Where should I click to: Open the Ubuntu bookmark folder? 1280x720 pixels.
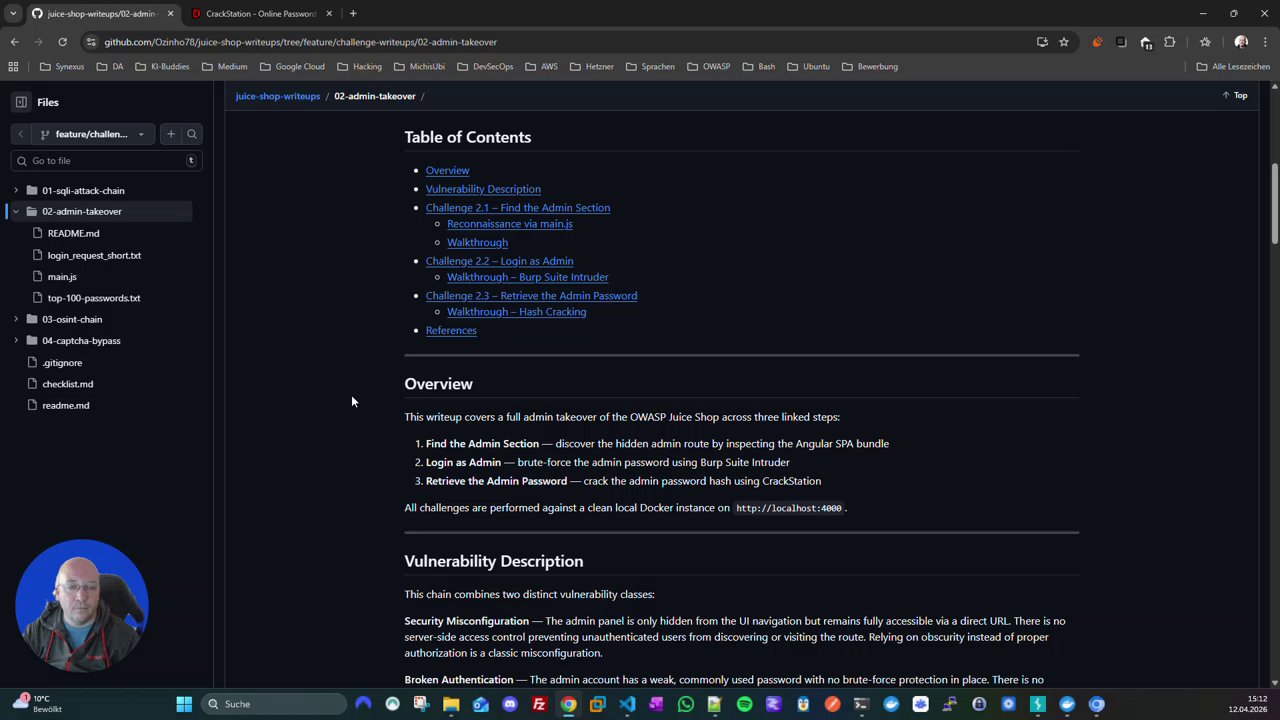coord(808,67)
